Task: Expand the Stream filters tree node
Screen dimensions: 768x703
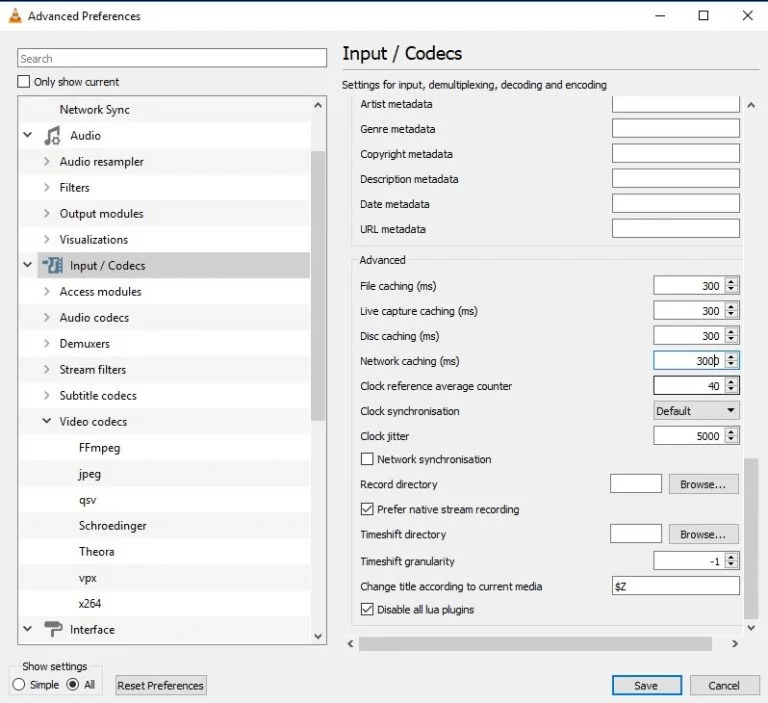Action: tap(47, 370)
